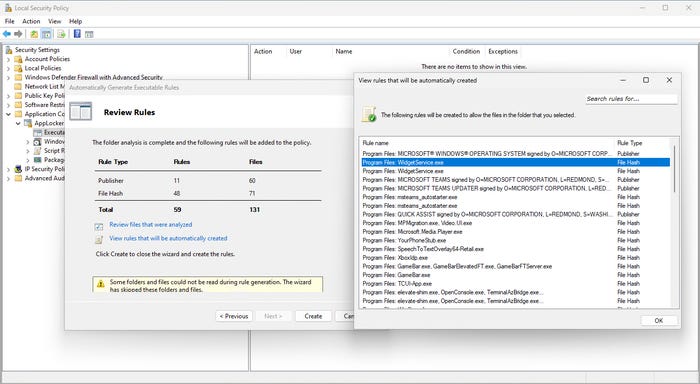Click icon beside 'View rules that will be automatically created'

[x=99, y=240]
